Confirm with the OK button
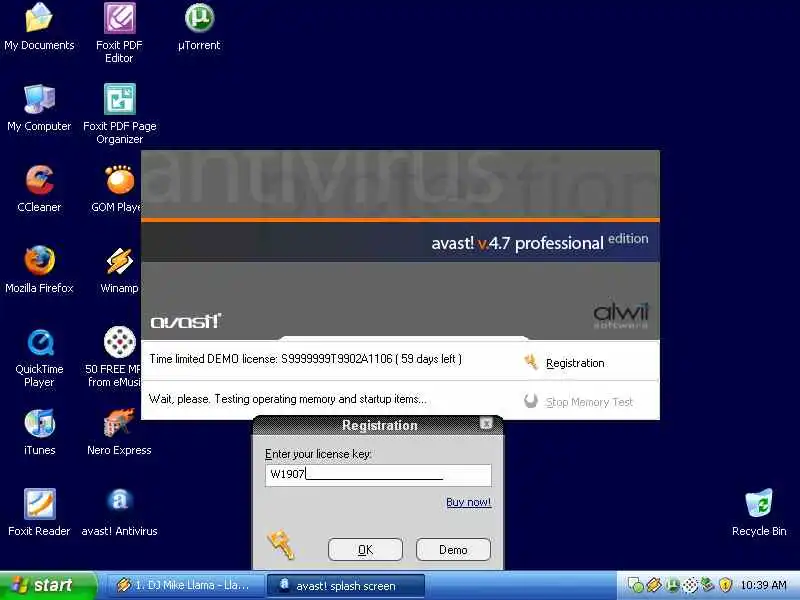The height and width of the screenshot is (600, 800). (365, 549)
